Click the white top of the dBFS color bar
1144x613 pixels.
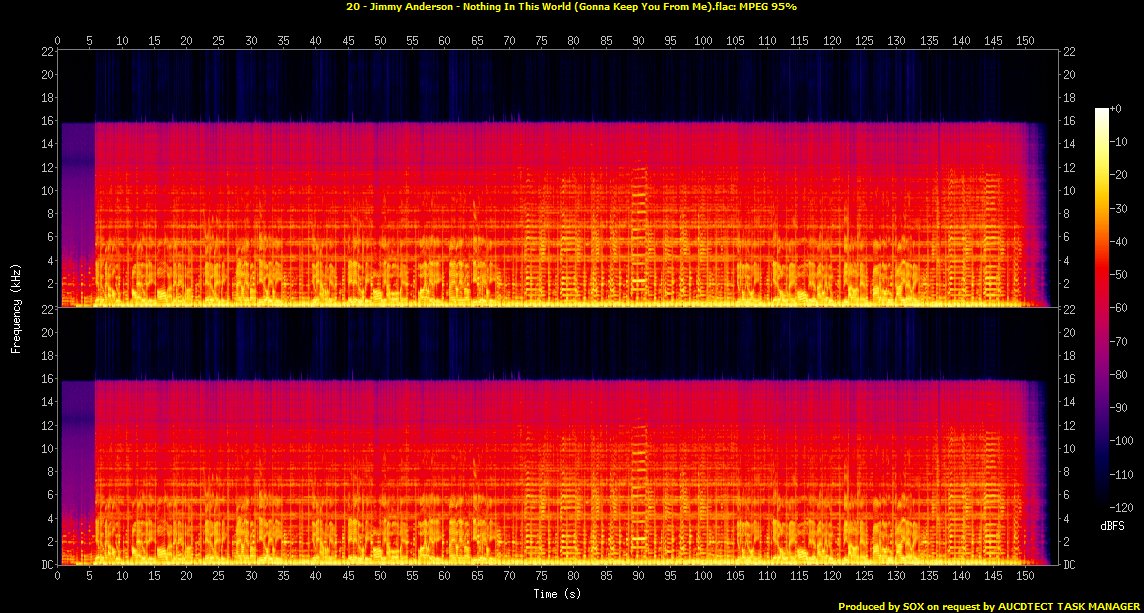(1102, 110)
